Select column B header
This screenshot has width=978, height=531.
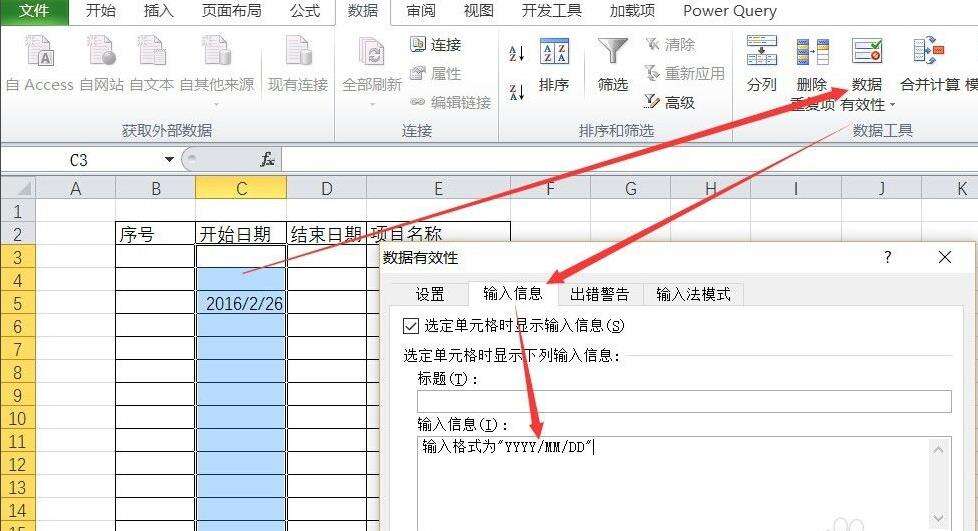[x=156, y=188]
